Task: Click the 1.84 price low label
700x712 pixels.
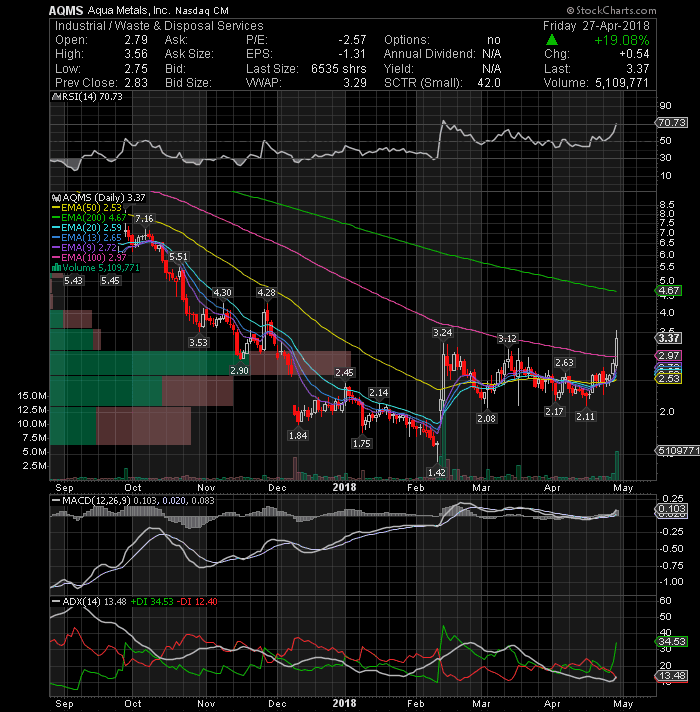Action: tap(298, 435)
